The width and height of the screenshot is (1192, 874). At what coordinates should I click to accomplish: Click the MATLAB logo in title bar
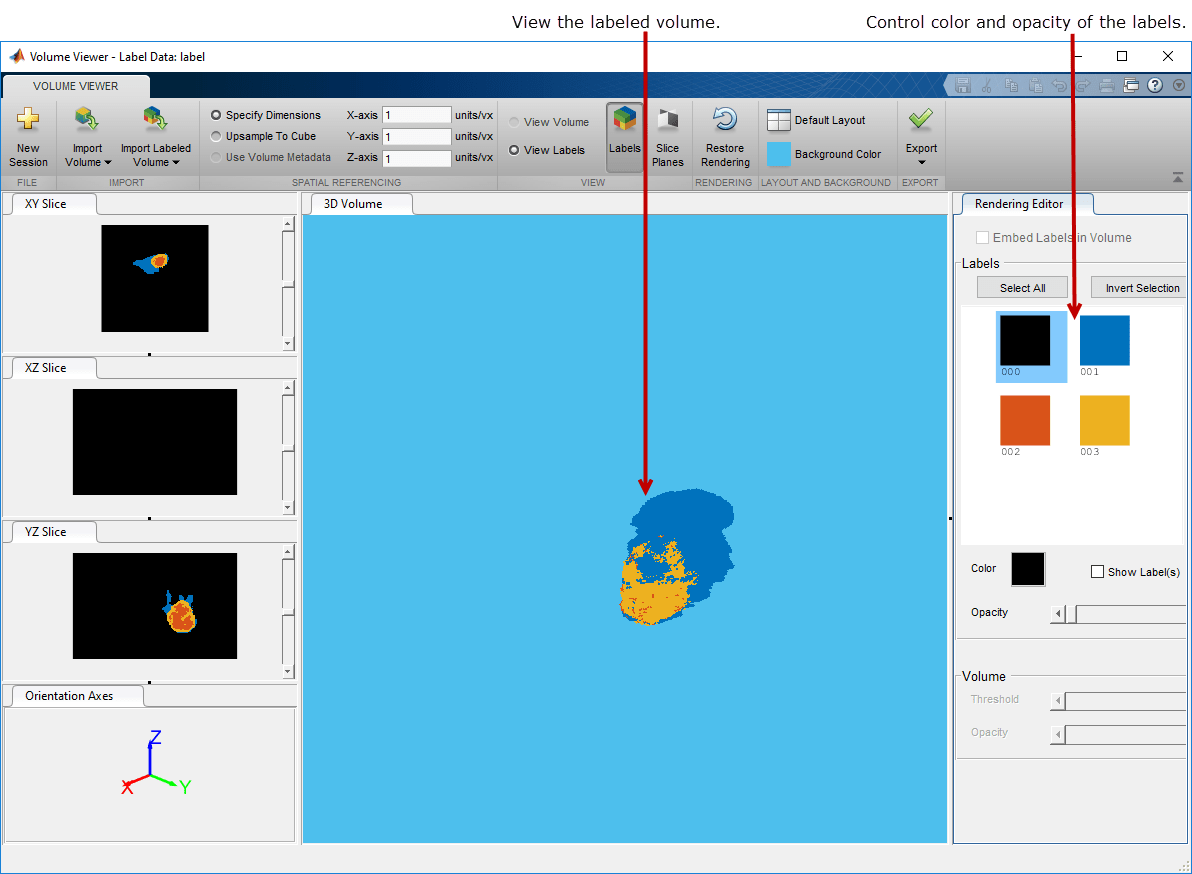[x=17, y=56]
